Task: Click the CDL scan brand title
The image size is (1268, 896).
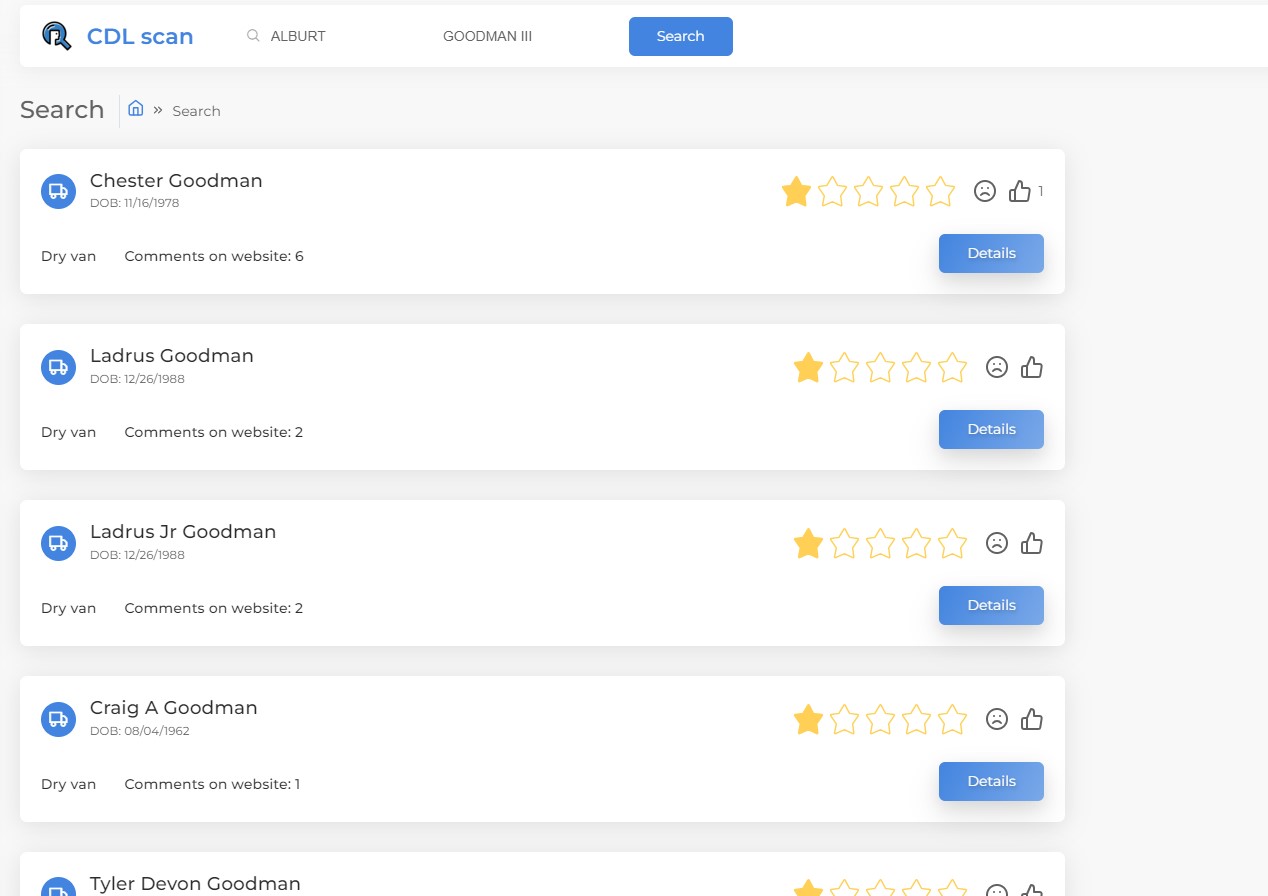Action: 140,37
